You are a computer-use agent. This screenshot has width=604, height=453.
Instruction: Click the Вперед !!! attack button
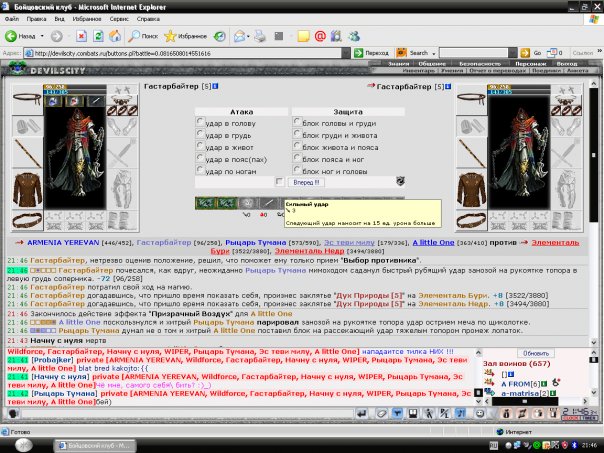(x=306, y=182)
